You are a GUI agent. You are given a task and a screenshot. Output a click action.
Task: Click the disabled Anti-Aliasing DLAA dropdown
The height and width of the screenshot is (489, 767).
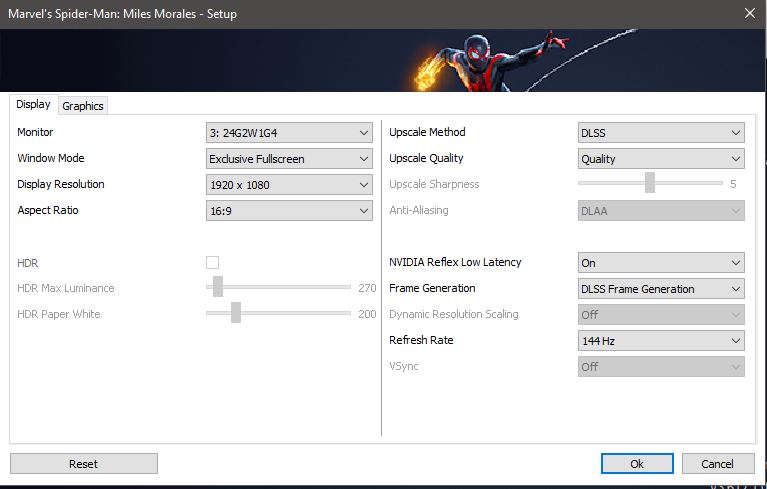tap(661, 211)
